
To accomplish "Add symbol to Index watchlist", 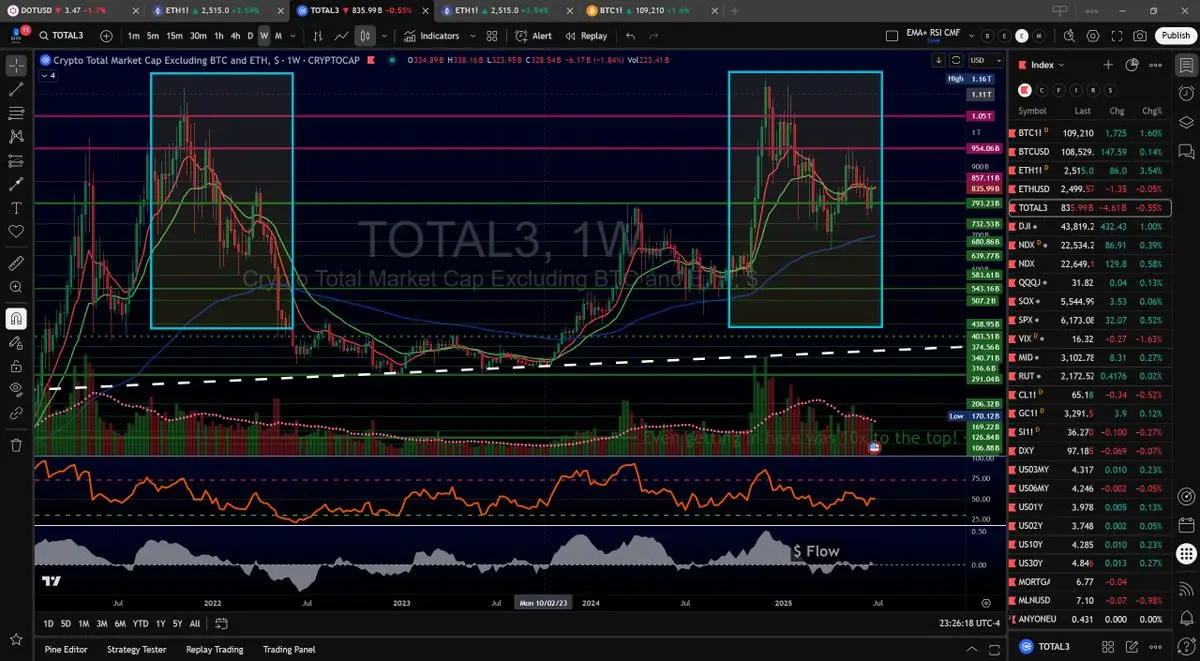I will [1108, 65].
